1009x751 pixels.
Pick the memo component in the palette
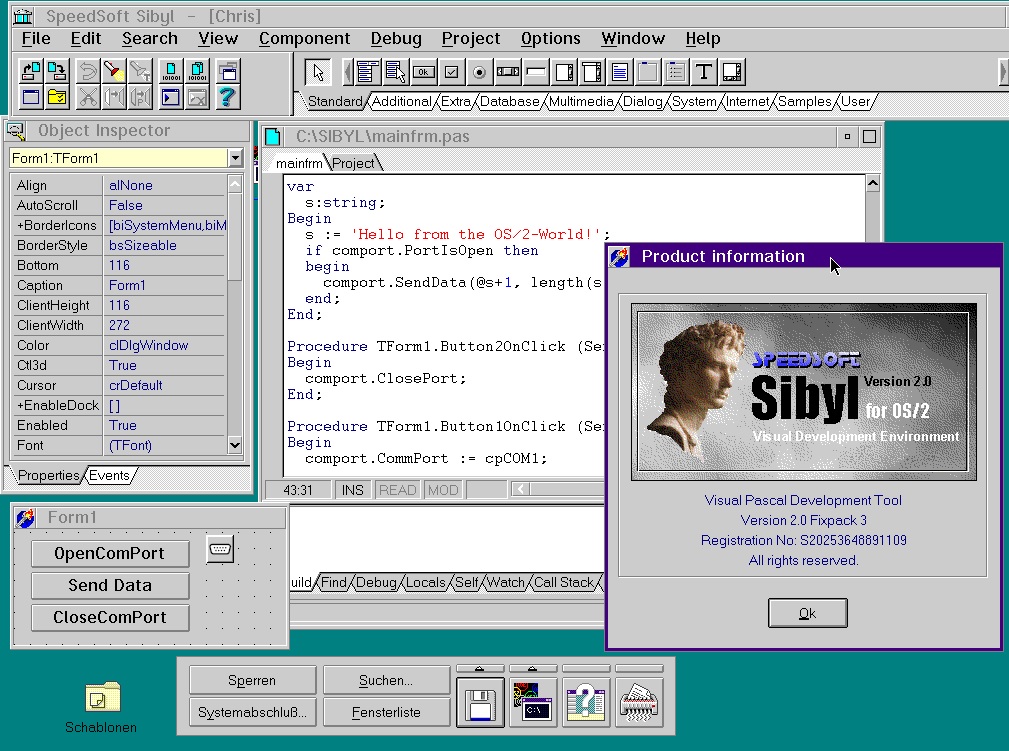coord(620,72)
